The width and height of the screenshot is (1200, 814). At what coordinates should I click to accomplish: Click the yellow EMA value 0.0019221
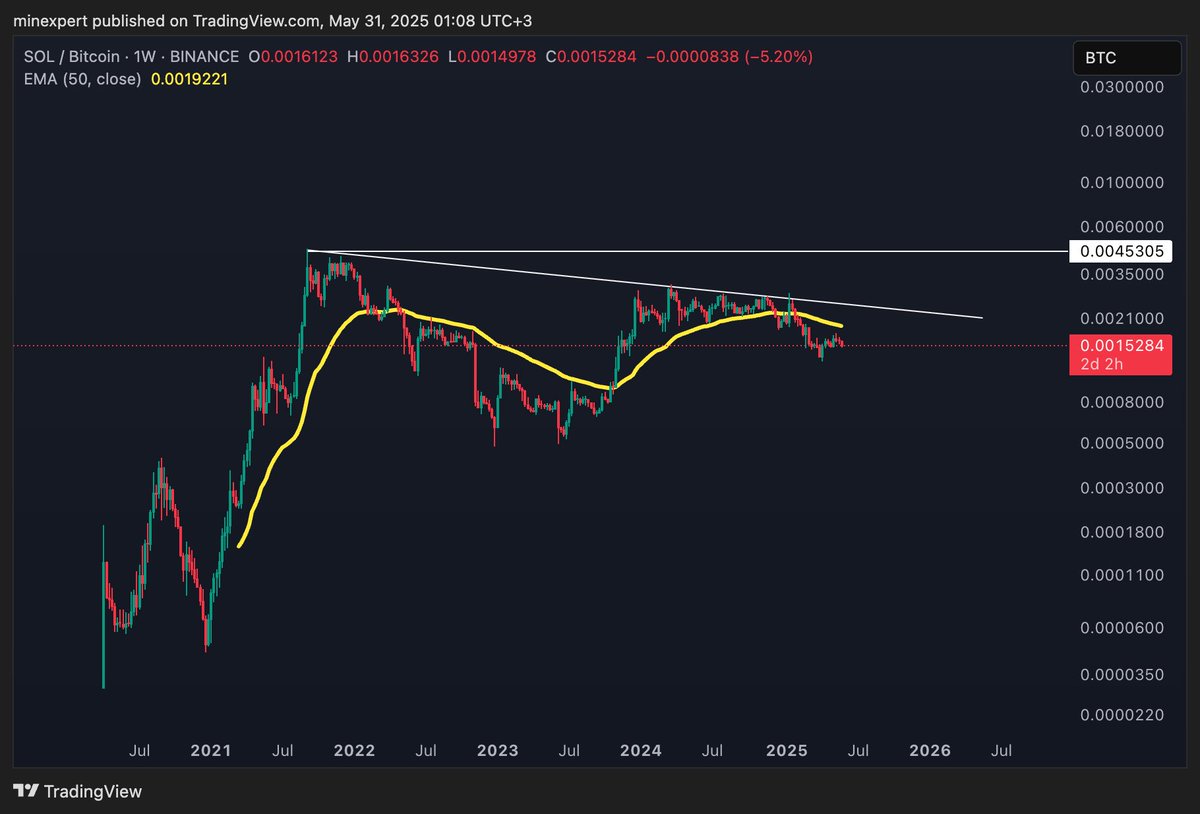[190, 78]
